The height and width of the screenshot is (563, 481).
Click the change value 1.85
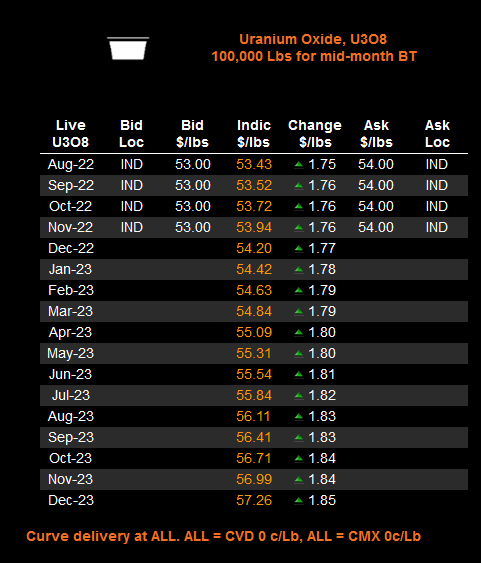coord(322,501)
